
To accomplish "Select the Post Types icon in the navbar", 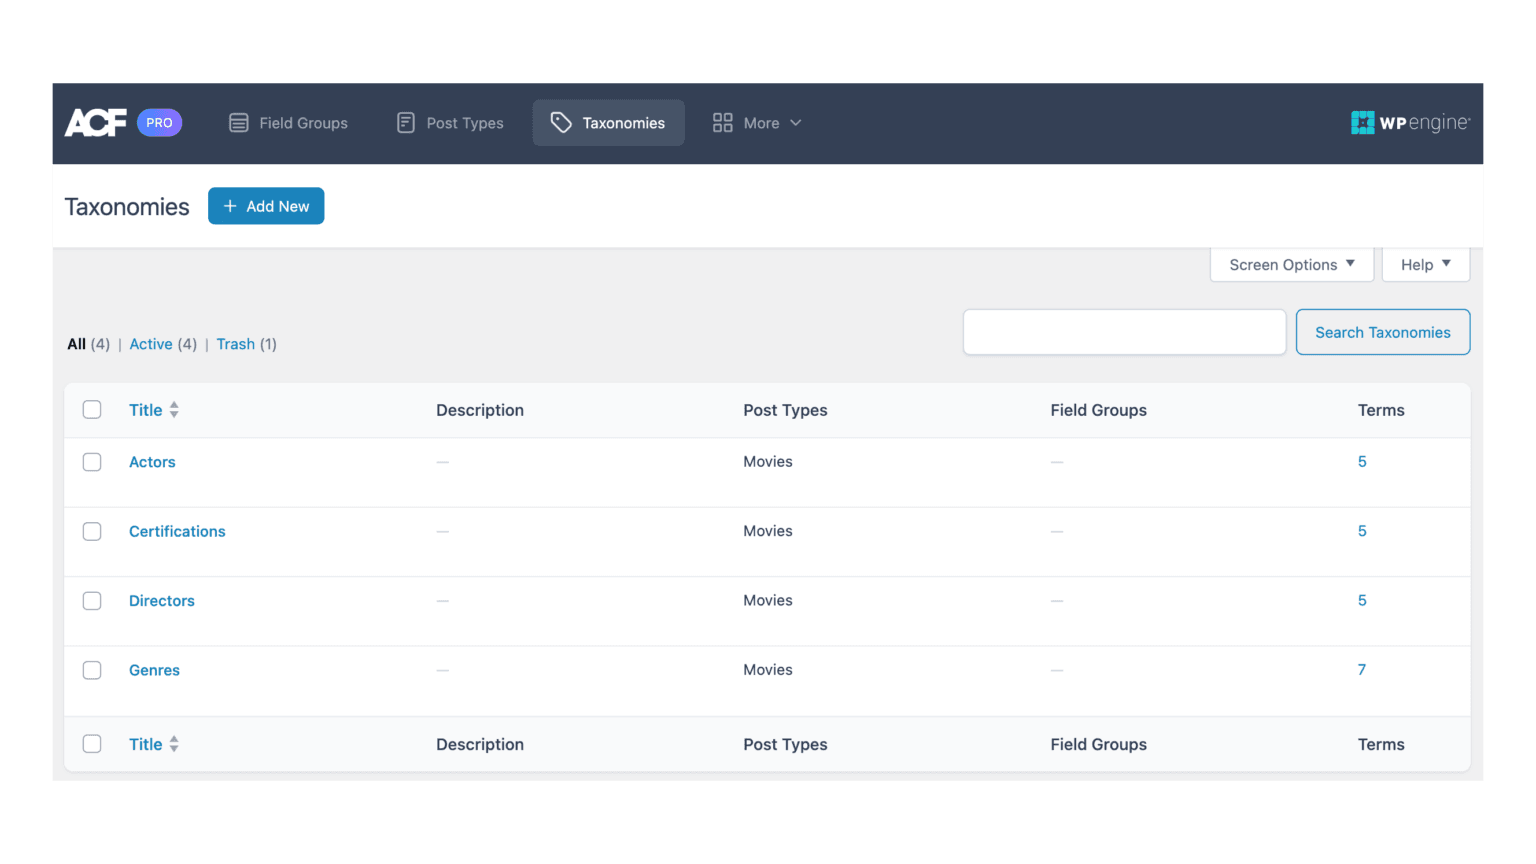I will [405, 122].
